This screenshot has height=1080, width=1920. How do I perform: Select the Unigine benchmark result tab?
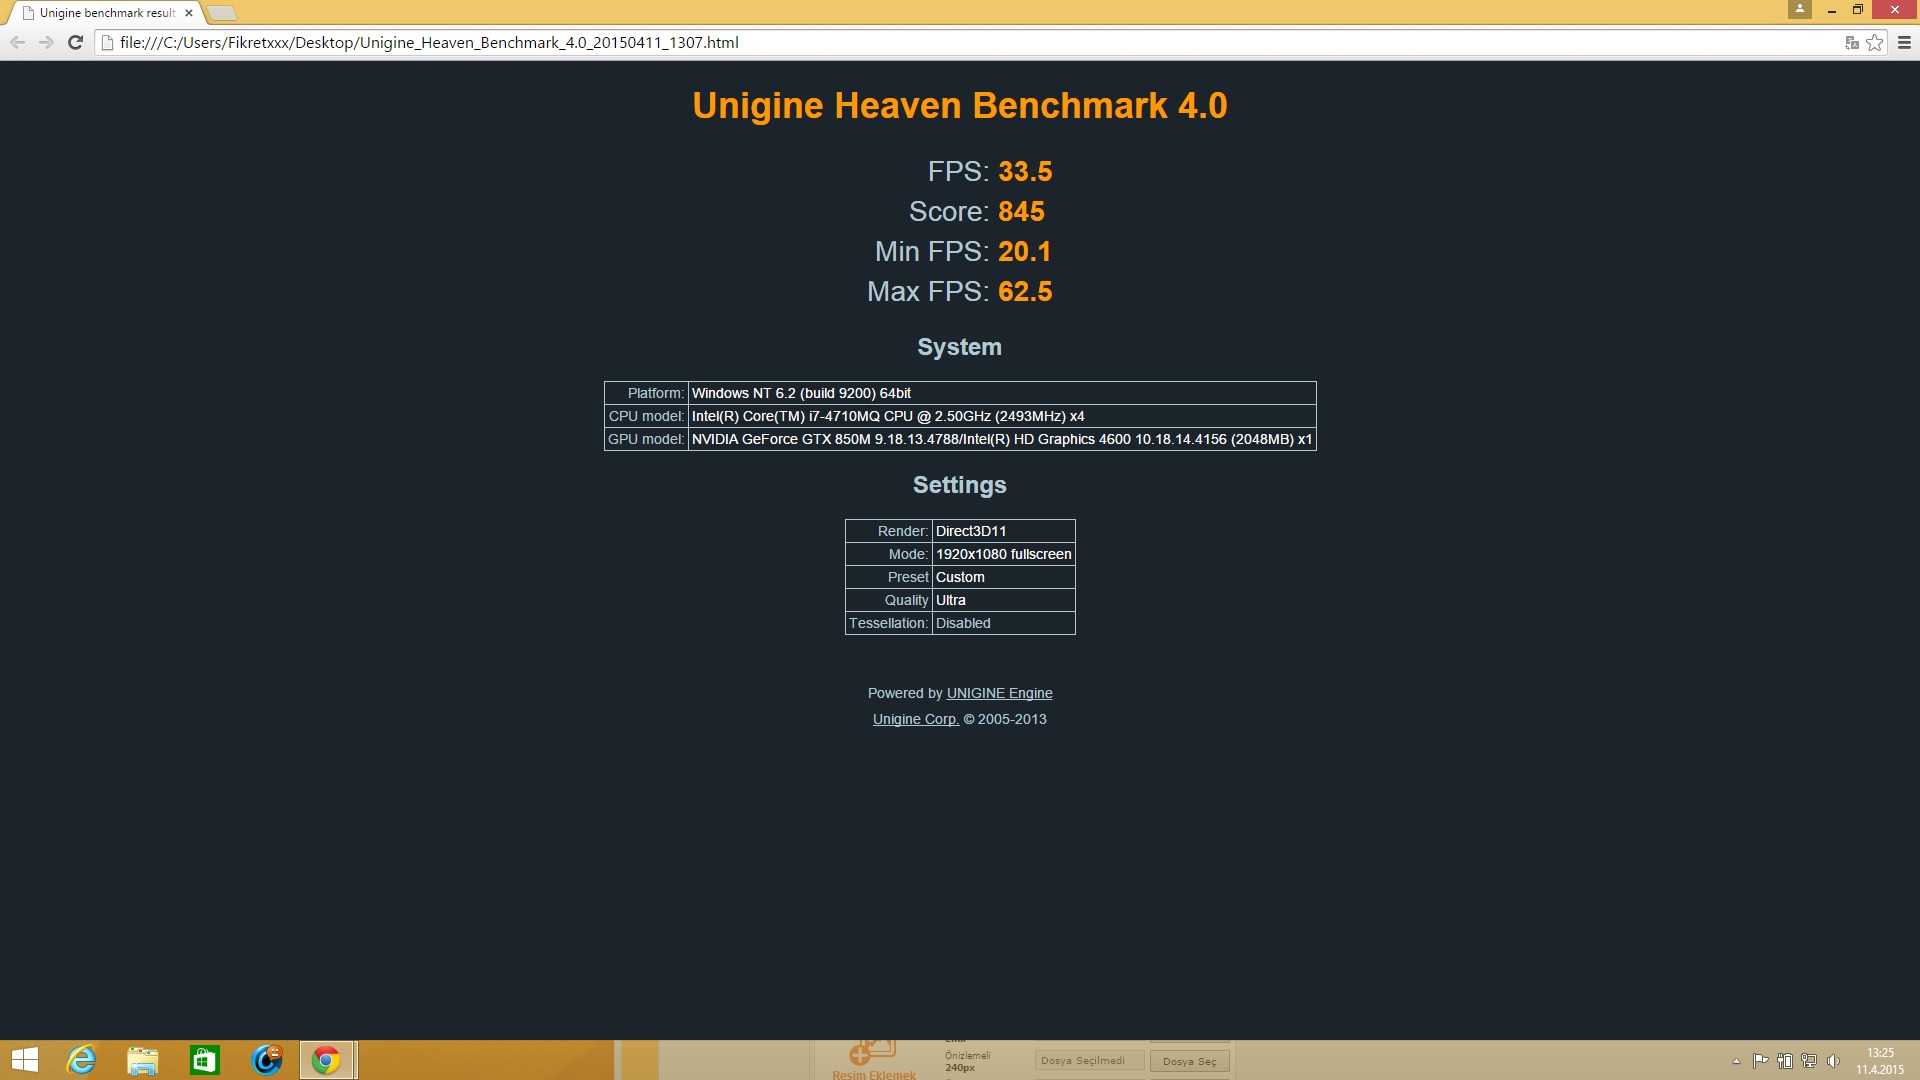coord(105,13)
